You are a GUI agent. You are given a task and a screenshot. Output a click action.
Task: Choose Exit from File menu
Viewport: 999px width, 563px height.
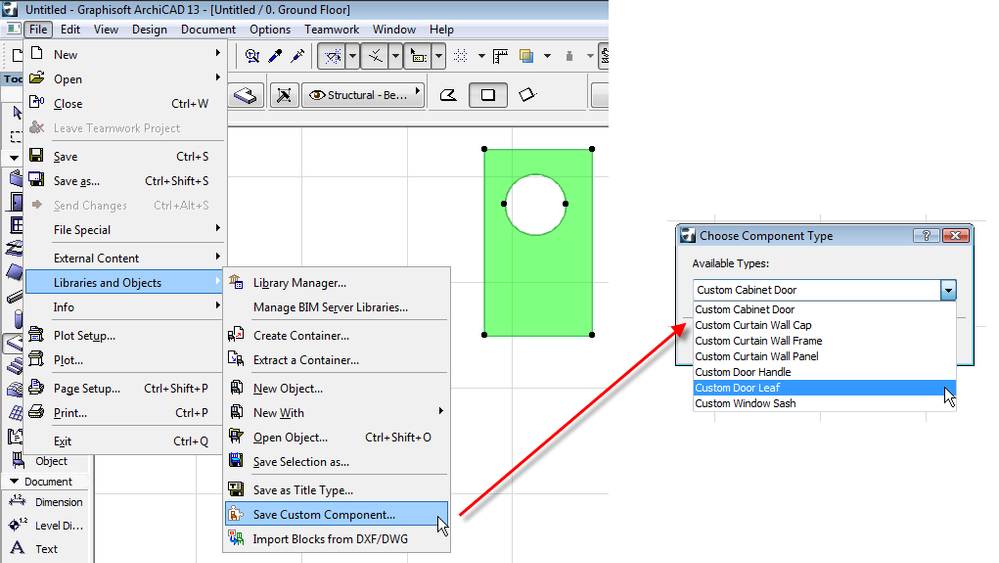pos(126,441)
